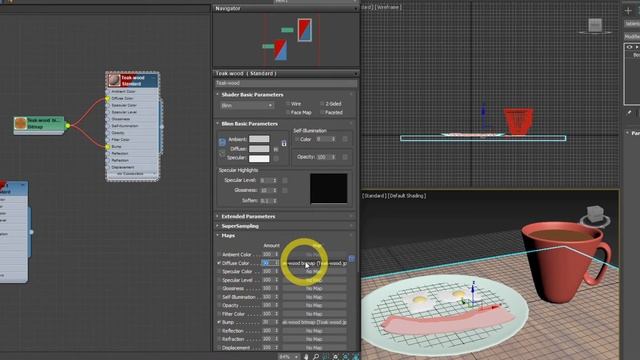Viewport: 640px width, 360px height.
Task: Click the Diffuse Color teak wood bitmap map button
Action: pos(314,263)
